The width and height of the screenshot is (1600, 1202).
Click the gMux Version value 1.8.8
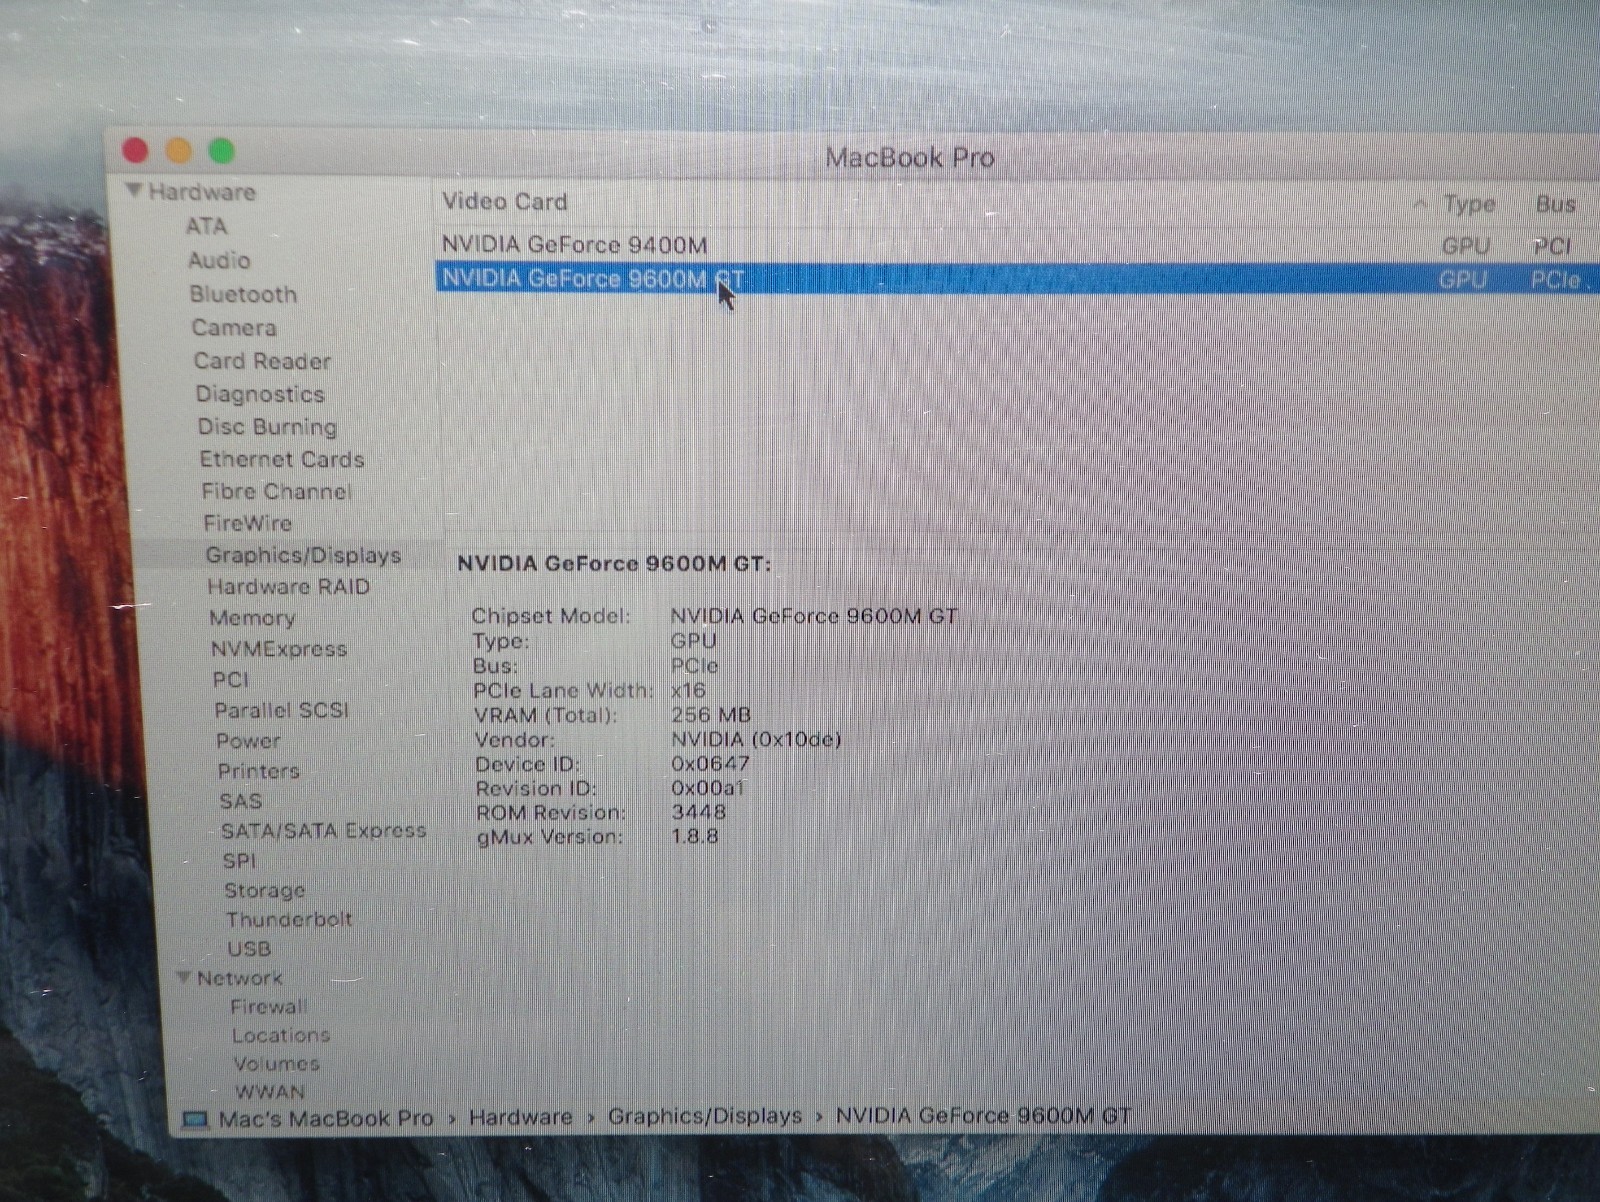(x=695, y=836)
